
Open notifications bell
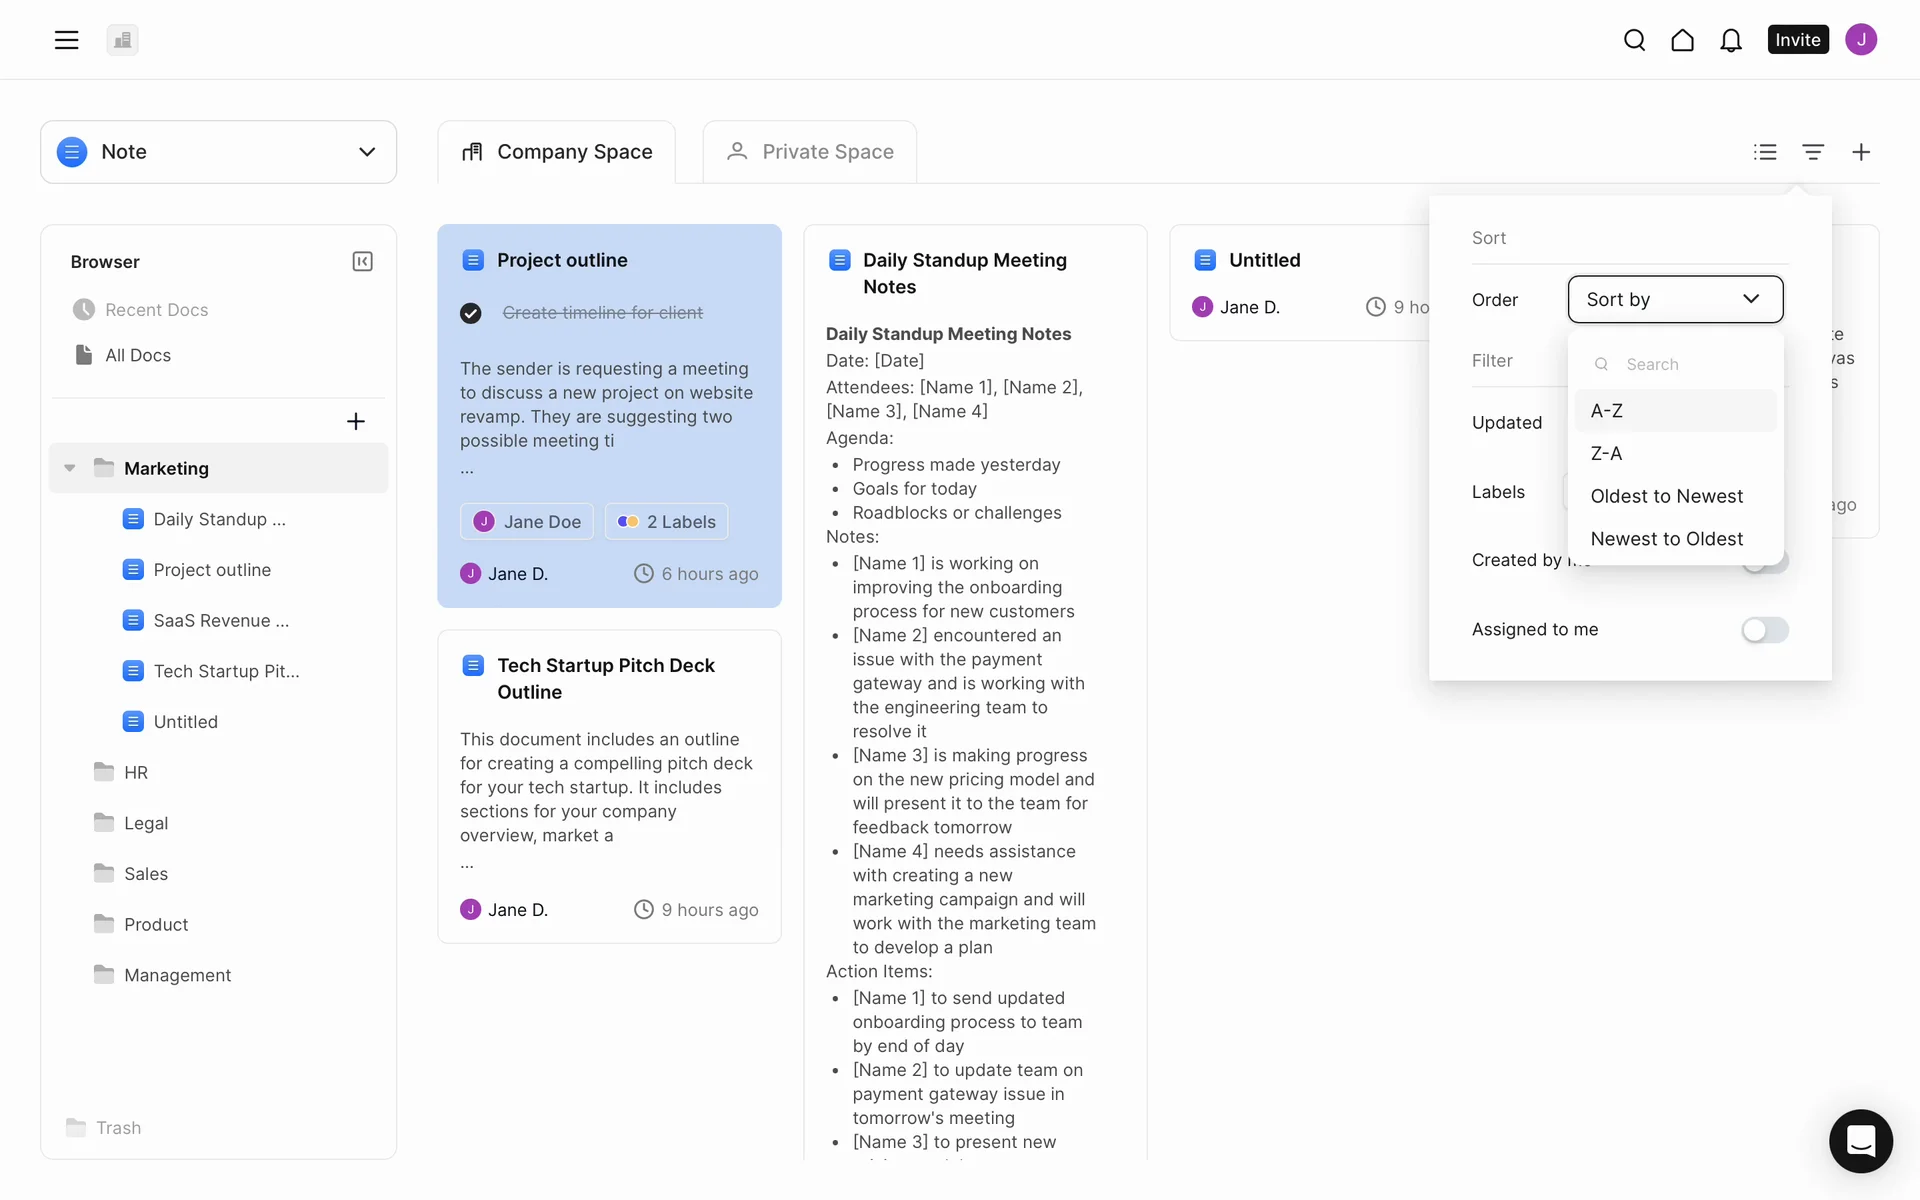point(1731,40)
